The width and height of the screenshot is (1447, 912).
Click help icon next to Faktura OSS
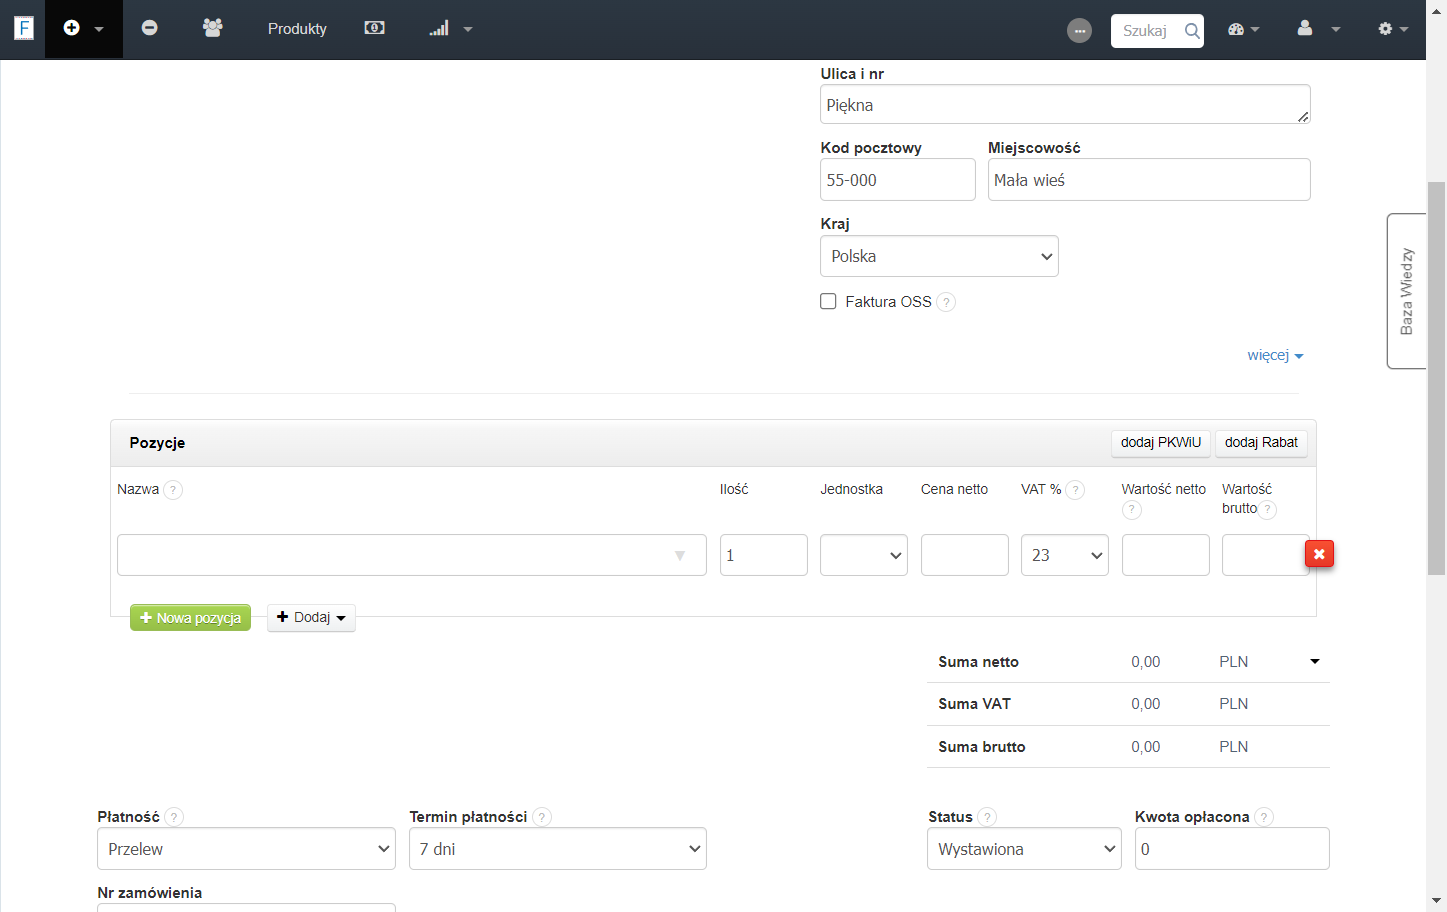pos(946,302)
